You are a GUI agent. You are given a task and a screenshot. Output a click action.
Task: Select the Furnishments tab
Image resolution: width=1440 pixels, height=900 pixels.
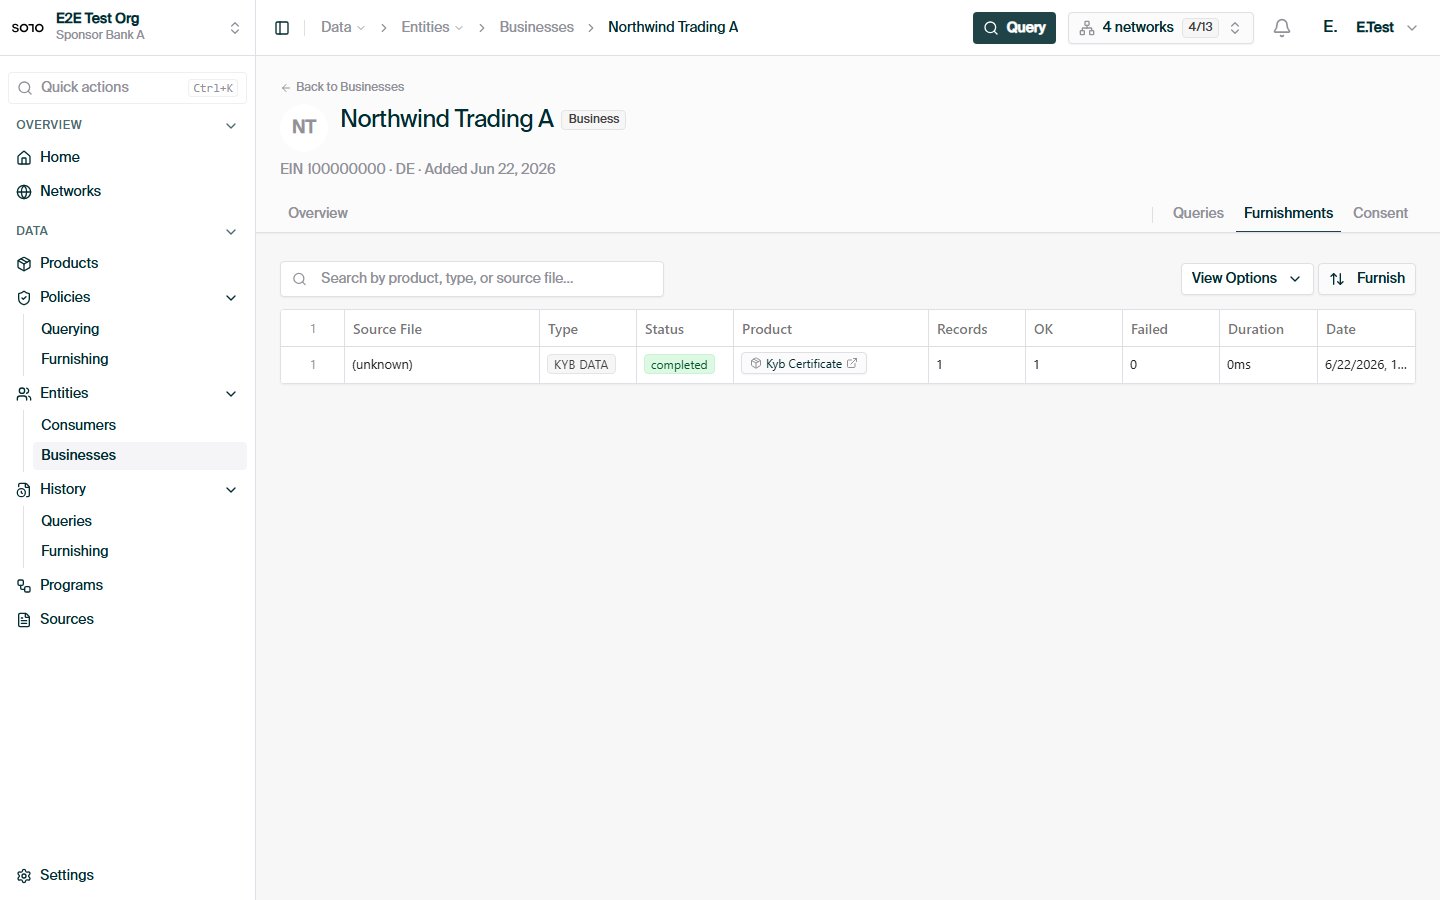tap(1288, 213)
